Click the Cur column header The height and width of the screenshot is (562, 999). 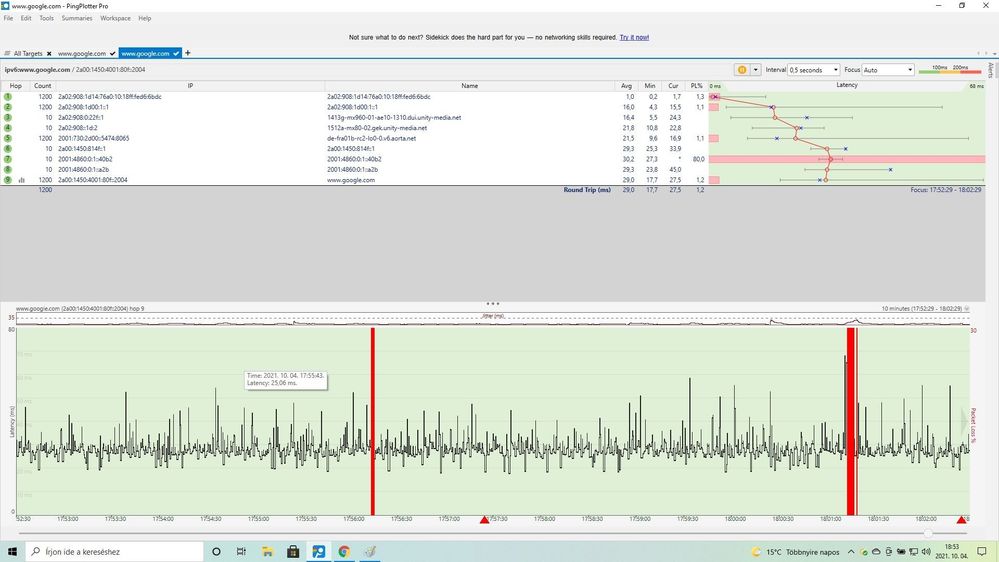point(673,85)
